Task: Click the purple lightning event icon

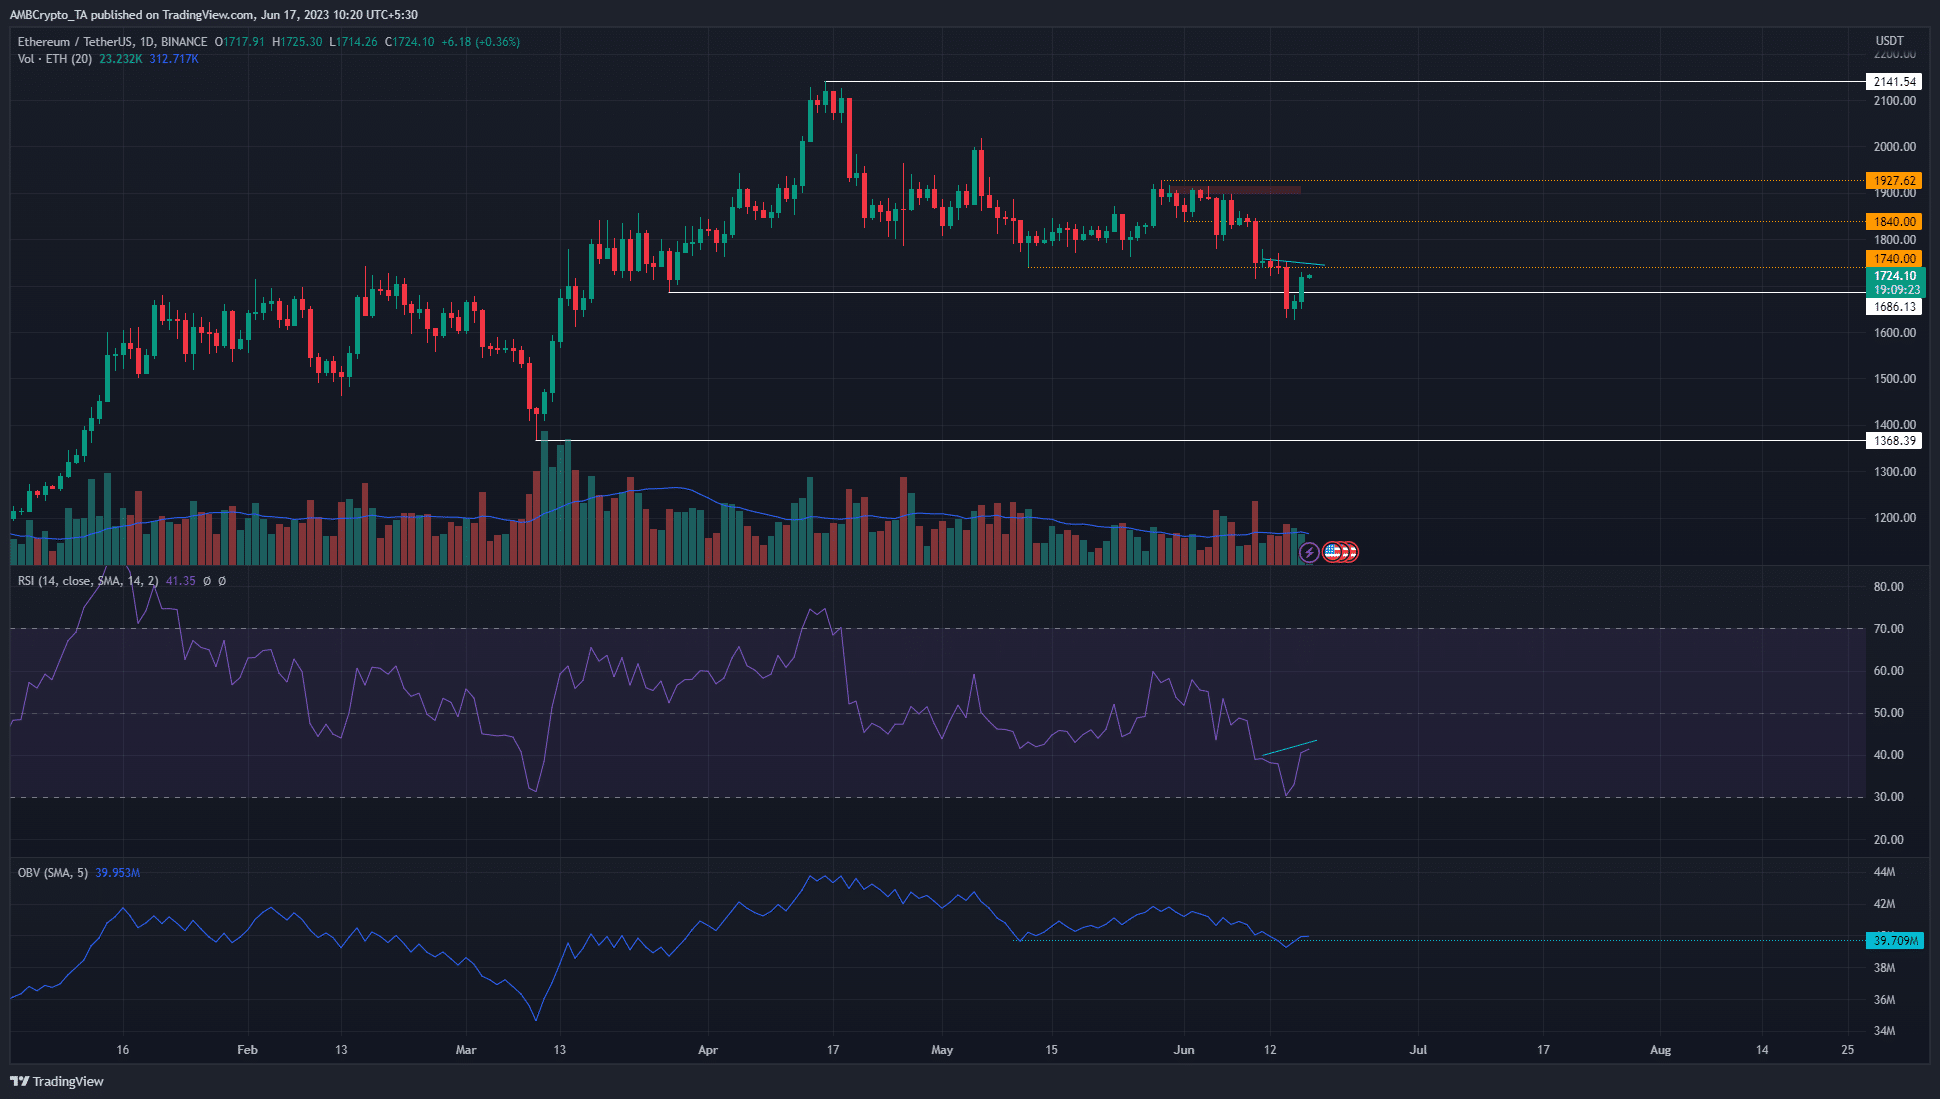Action: click(x=1309, y=552)
